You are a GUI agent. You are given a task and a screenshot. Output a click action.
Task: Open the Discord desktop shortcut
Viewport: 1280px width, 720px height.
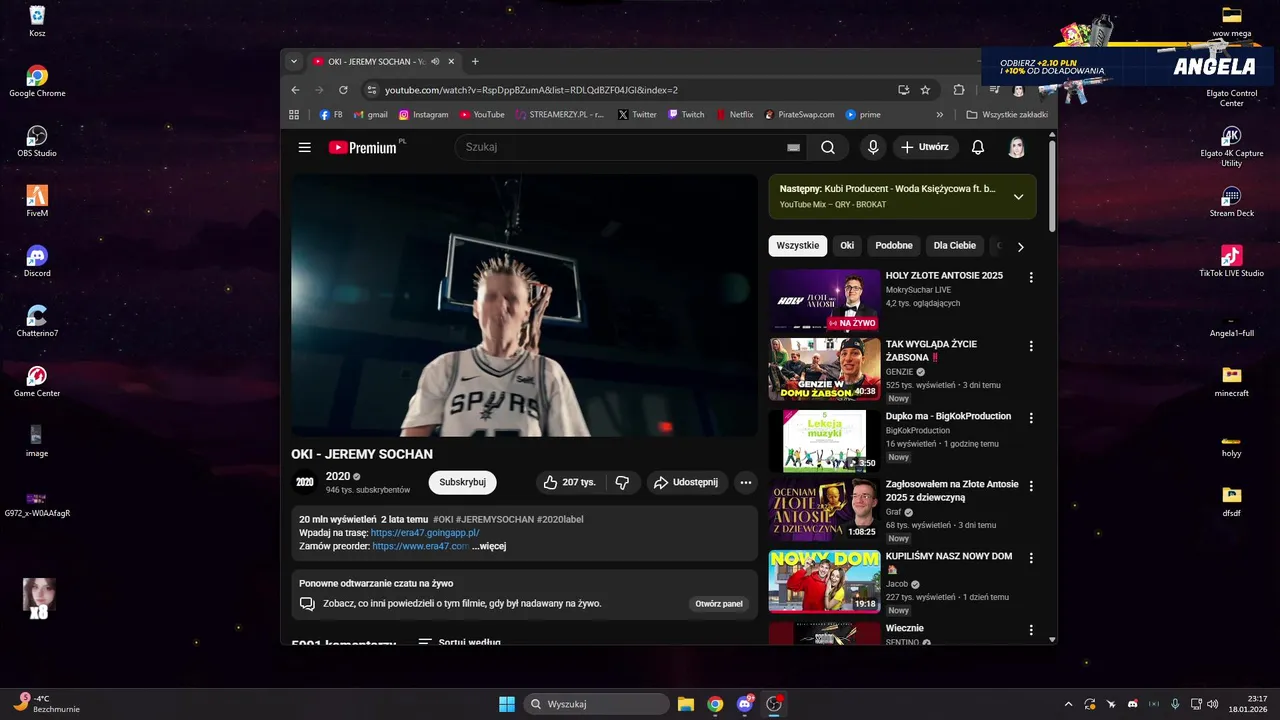tap(37, 261)
